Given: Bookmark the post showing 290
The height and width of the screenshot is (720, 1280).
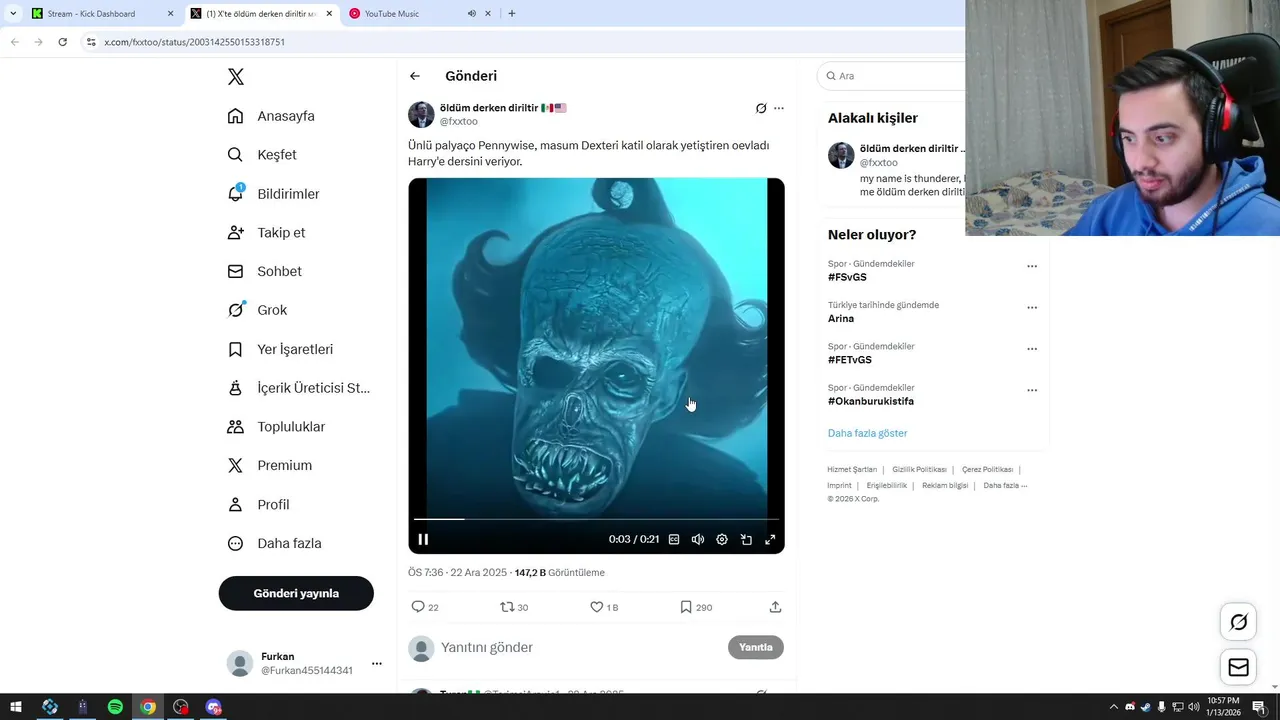Looking at the screenshot, I should coord(696,607).
